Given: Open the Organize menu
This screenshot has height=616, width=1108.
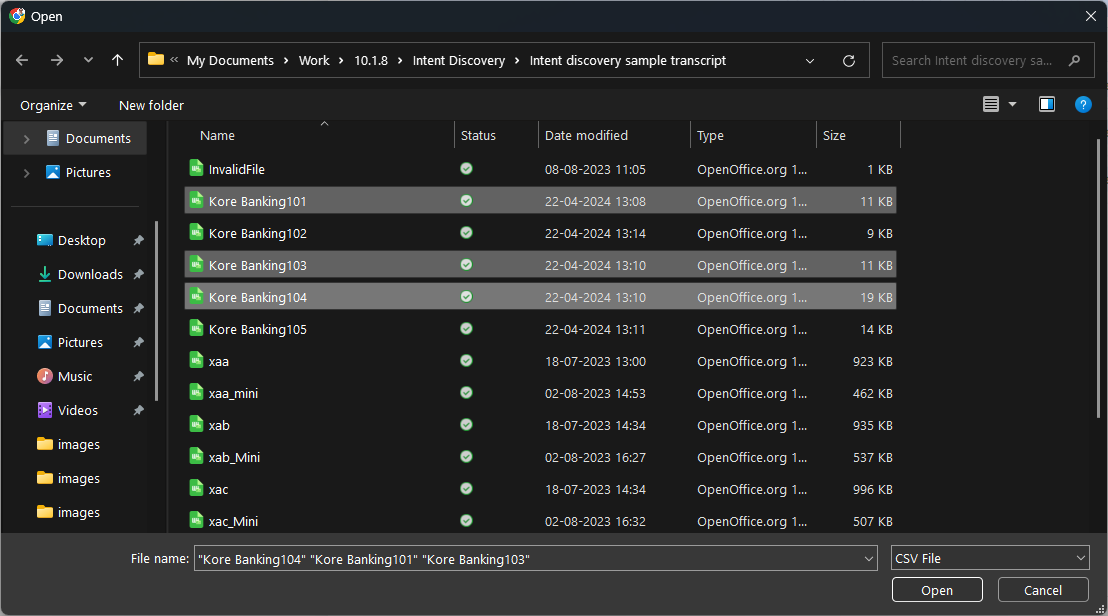Looking at the screenshot, I should [x=53, y=105].
